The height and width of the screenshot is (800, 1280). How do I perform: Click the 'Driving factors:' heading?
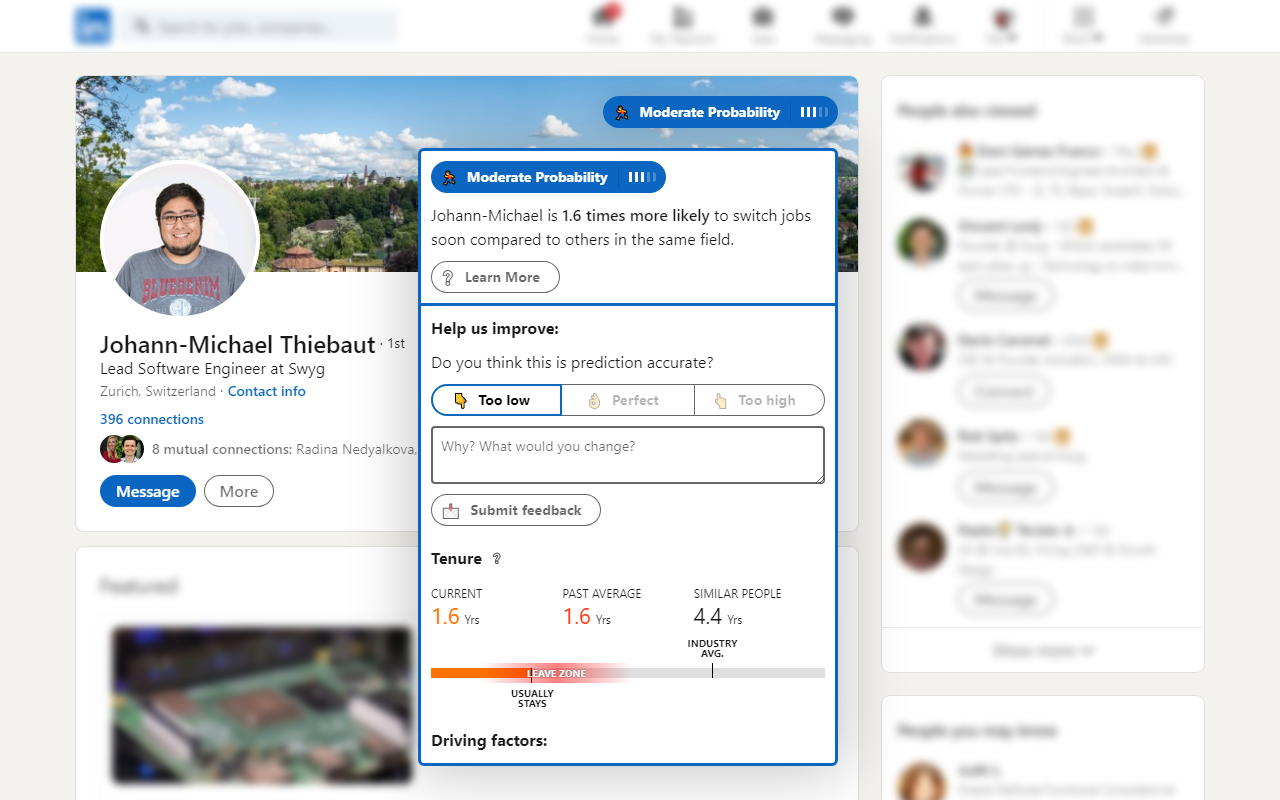pyautogui.click(x=489, y=741)
